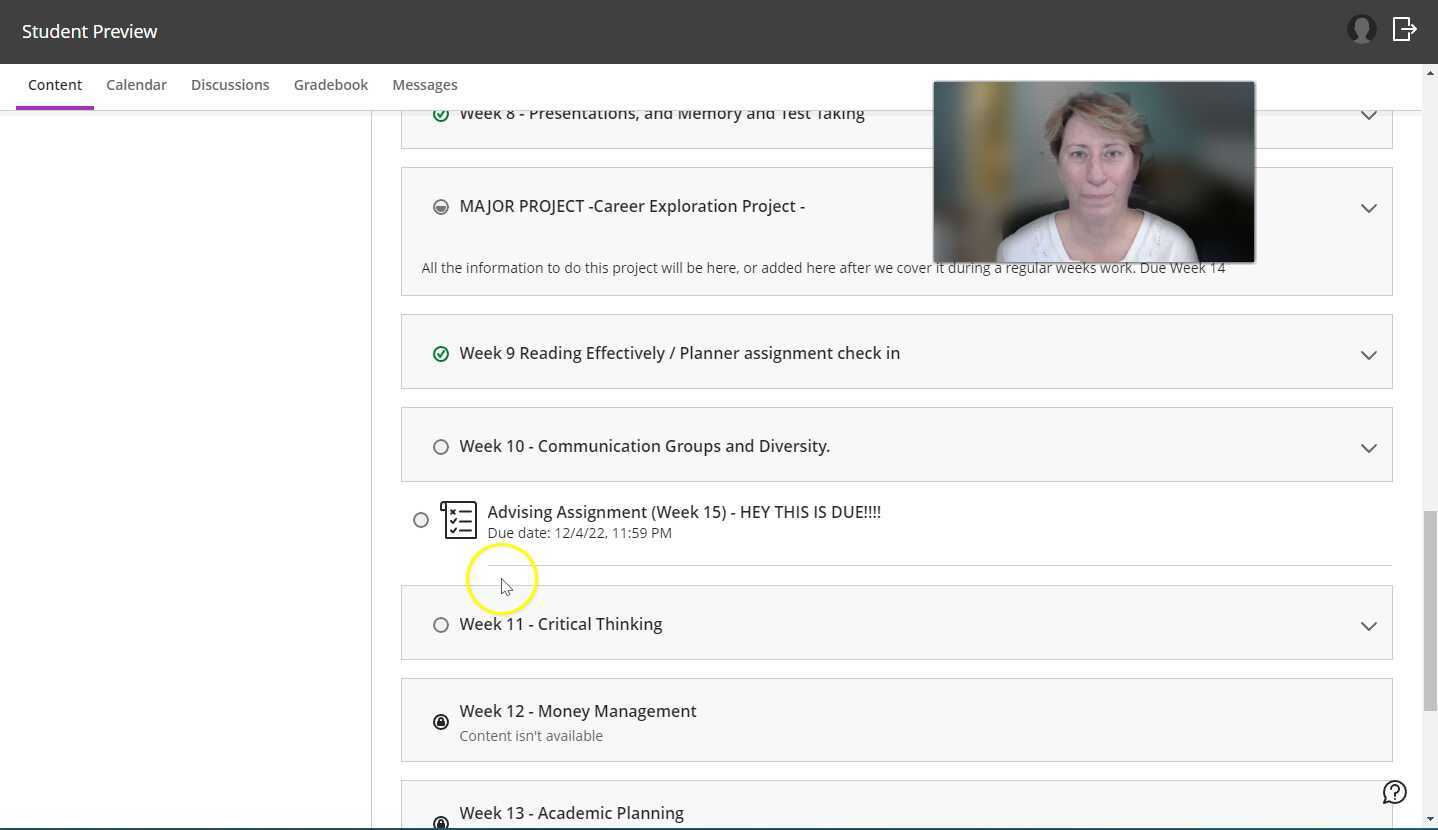Expand Week 11 Critical Thinking chevron
The width and height of the screenshot is (1438, 830).
pyautogui.click(x=1368, y=626)
